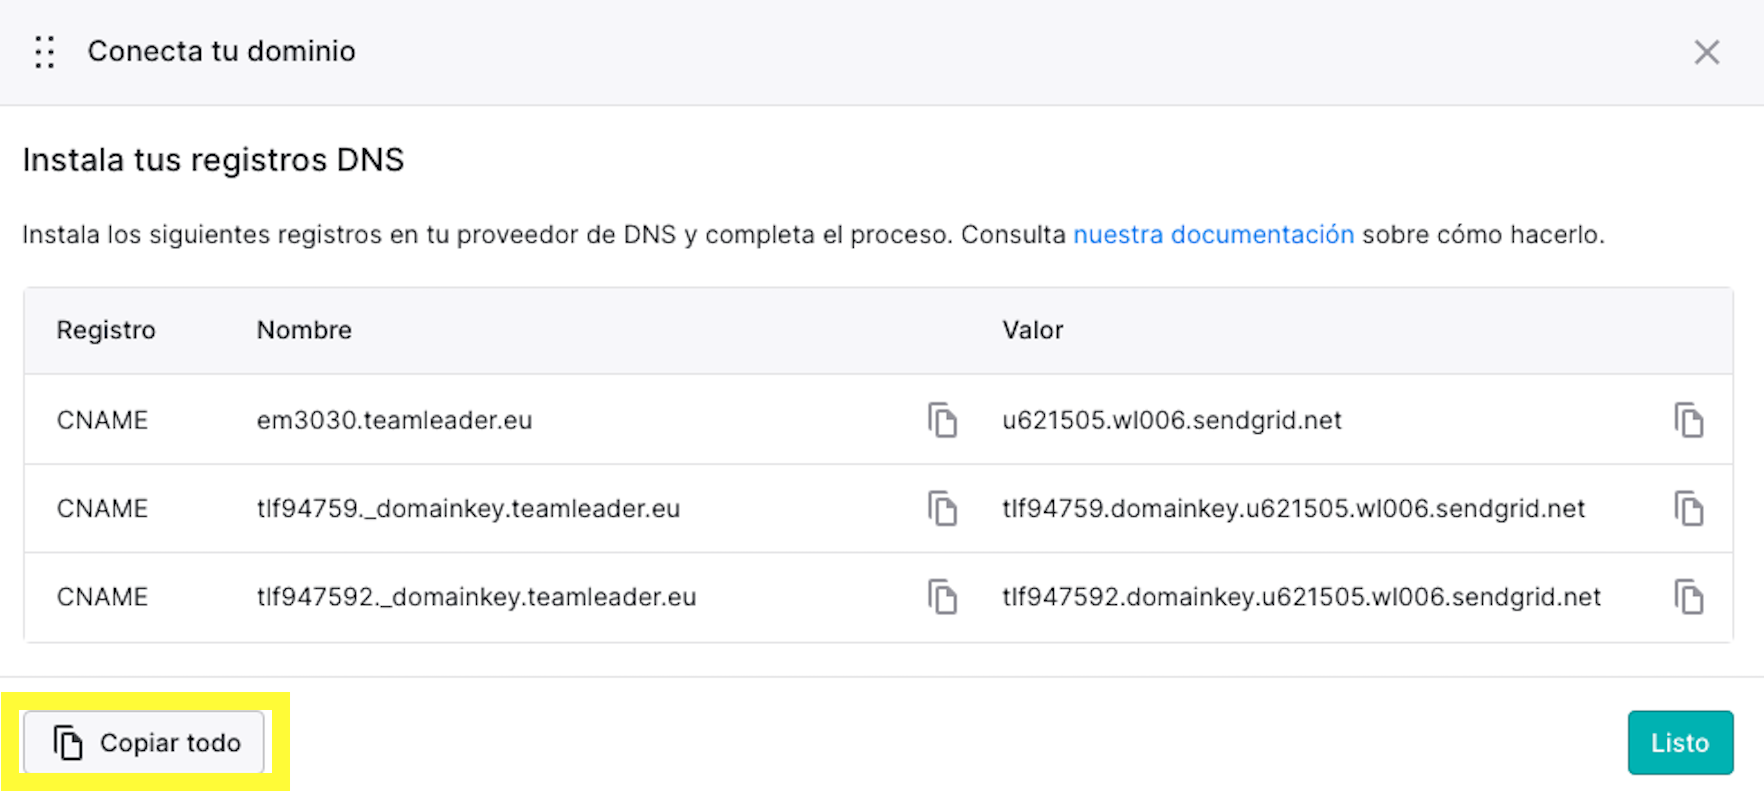Screen dimensions: 1764x802
Task: Click the Registro column header
Action: [x=106, y=330]
